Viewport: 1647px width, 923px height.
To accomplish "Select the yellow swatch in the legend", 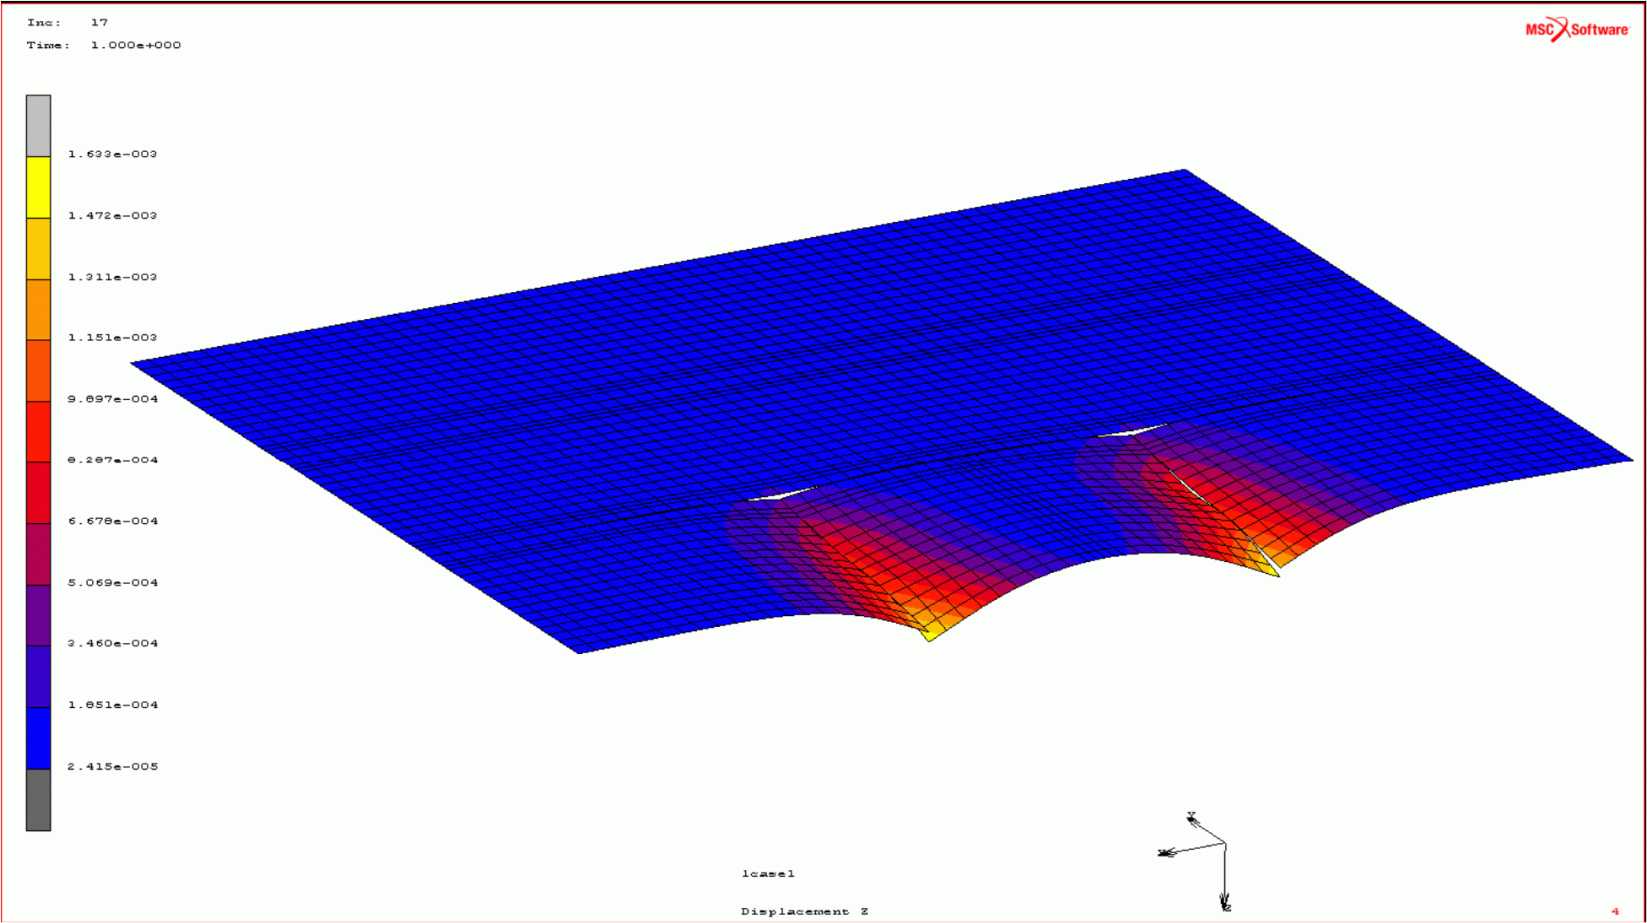I will click(38, 187).
